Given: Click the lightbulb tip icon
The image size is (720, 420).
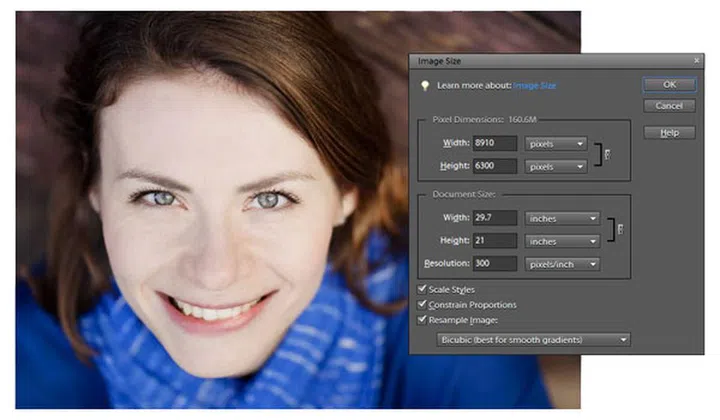Looking at the screenshot, I should click(424, 85).
